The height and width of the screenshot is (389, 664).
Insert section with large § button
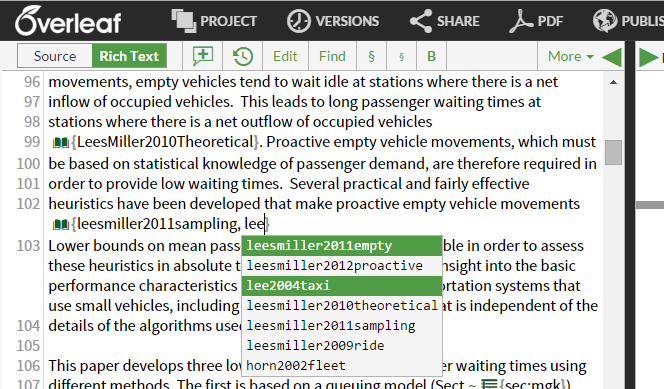(371, 56)
